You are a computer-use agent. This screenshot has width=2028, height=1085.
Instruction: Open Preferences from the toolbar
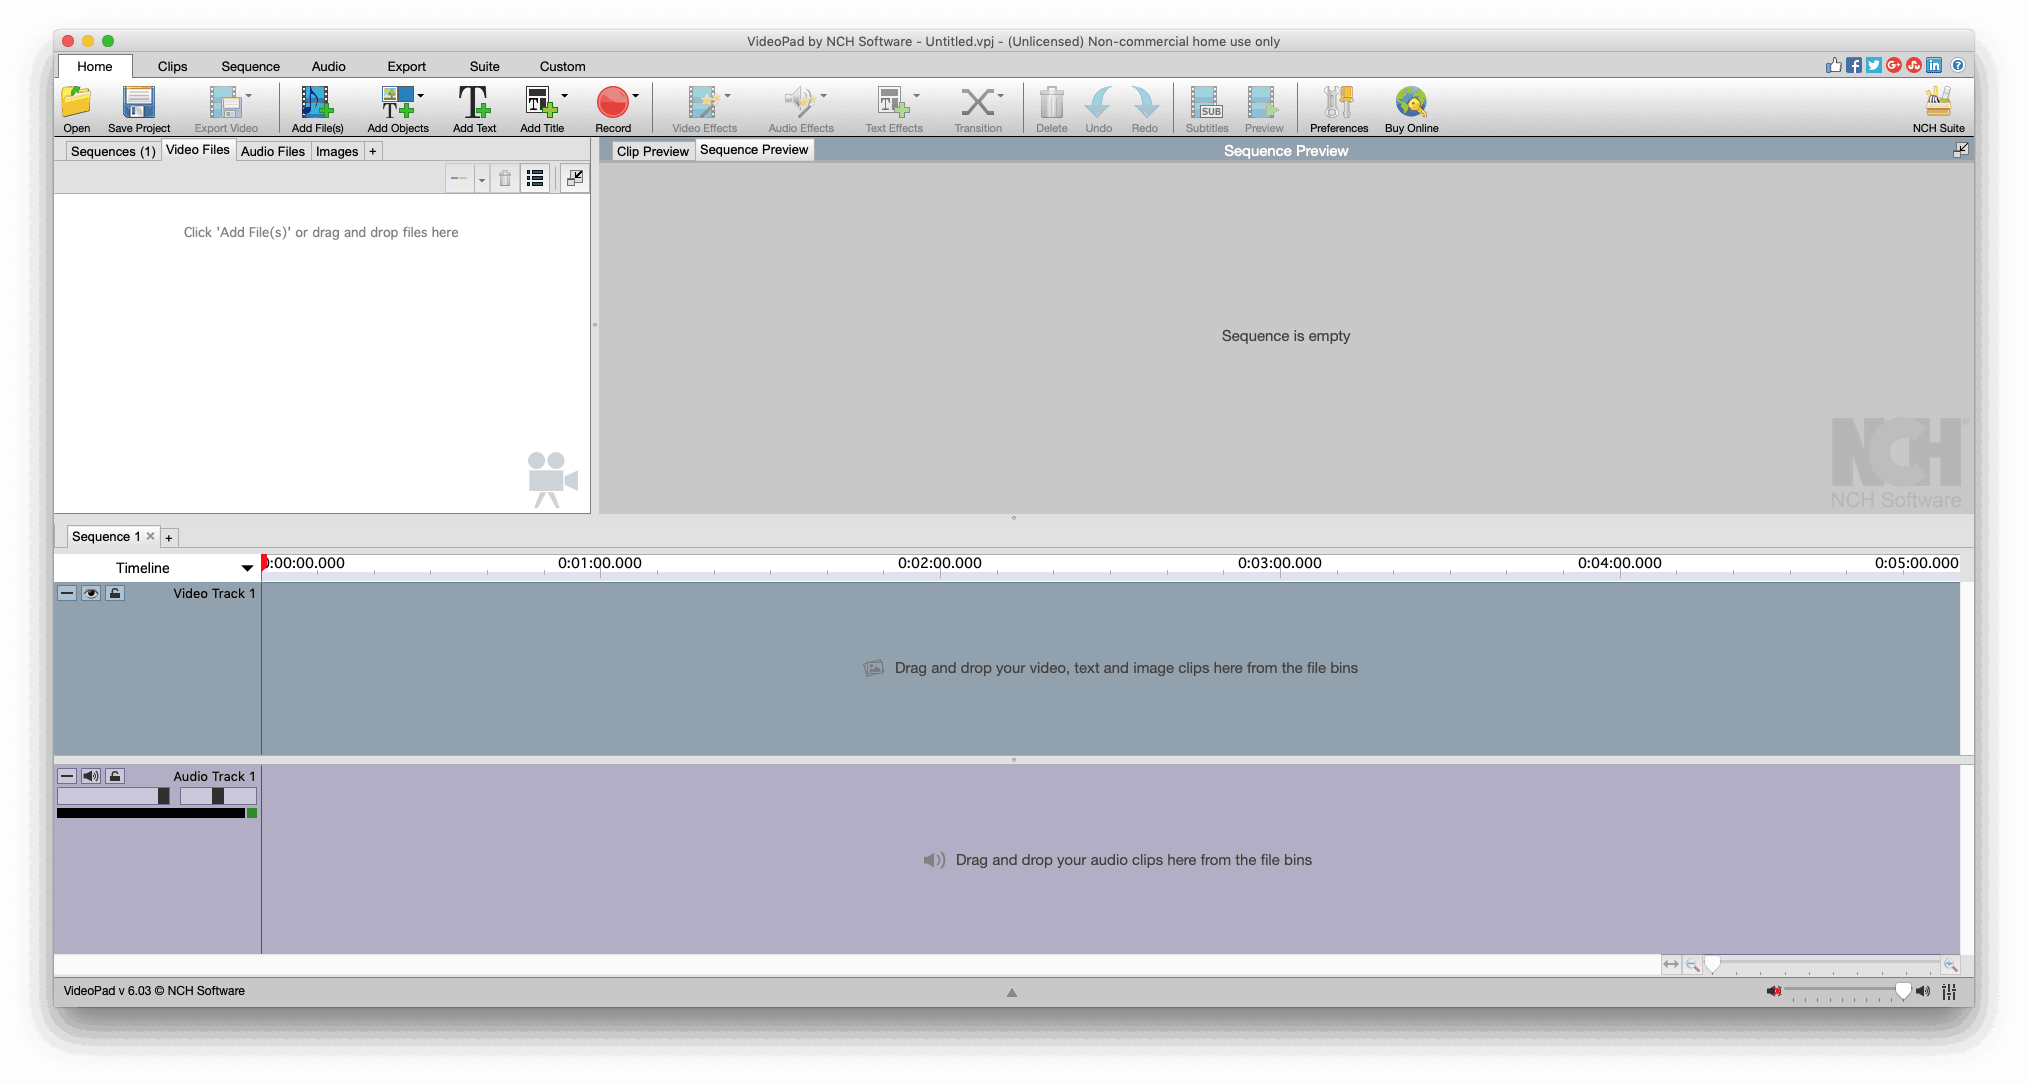(1338, 108)
